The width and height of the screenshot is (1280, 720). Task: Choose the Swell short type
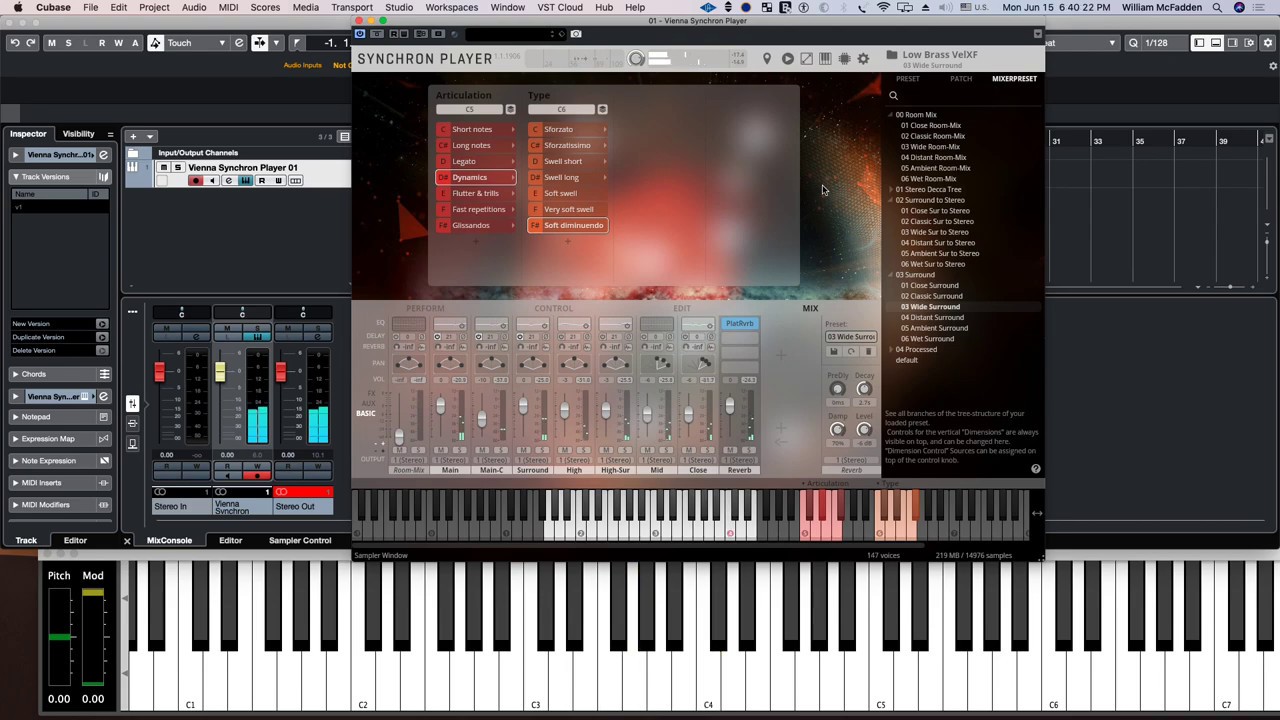click(568, 161)
